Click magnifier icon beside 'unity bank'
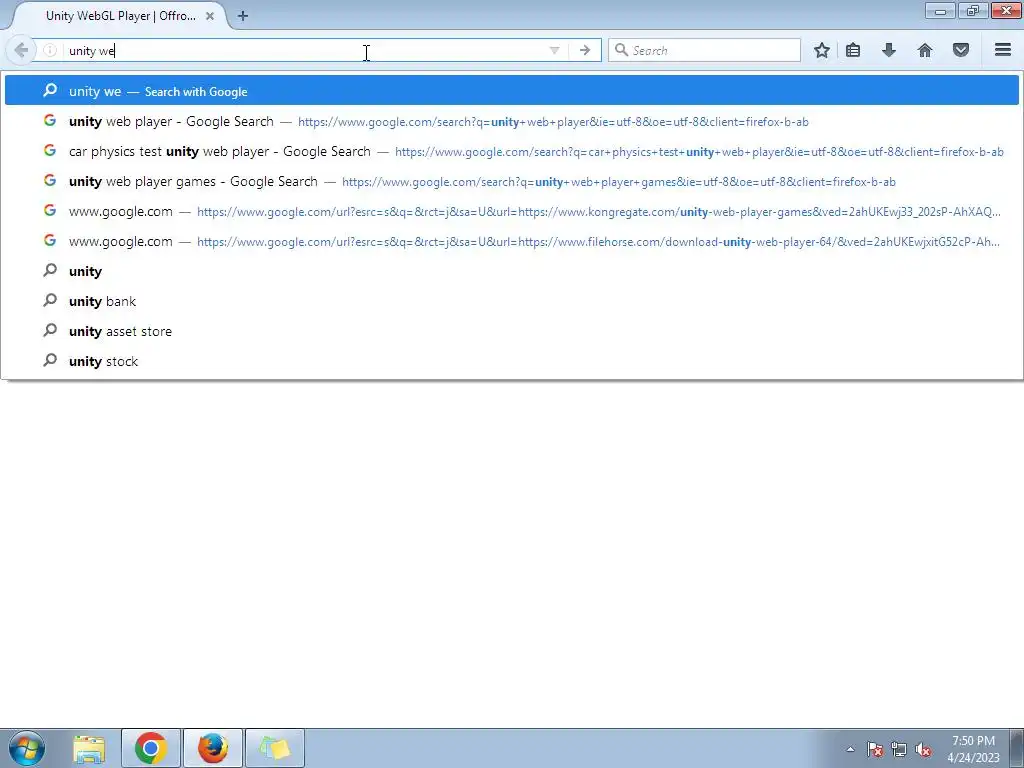Image resolution: width=1024 pixels, height=768 pixels. pos(50,300)
